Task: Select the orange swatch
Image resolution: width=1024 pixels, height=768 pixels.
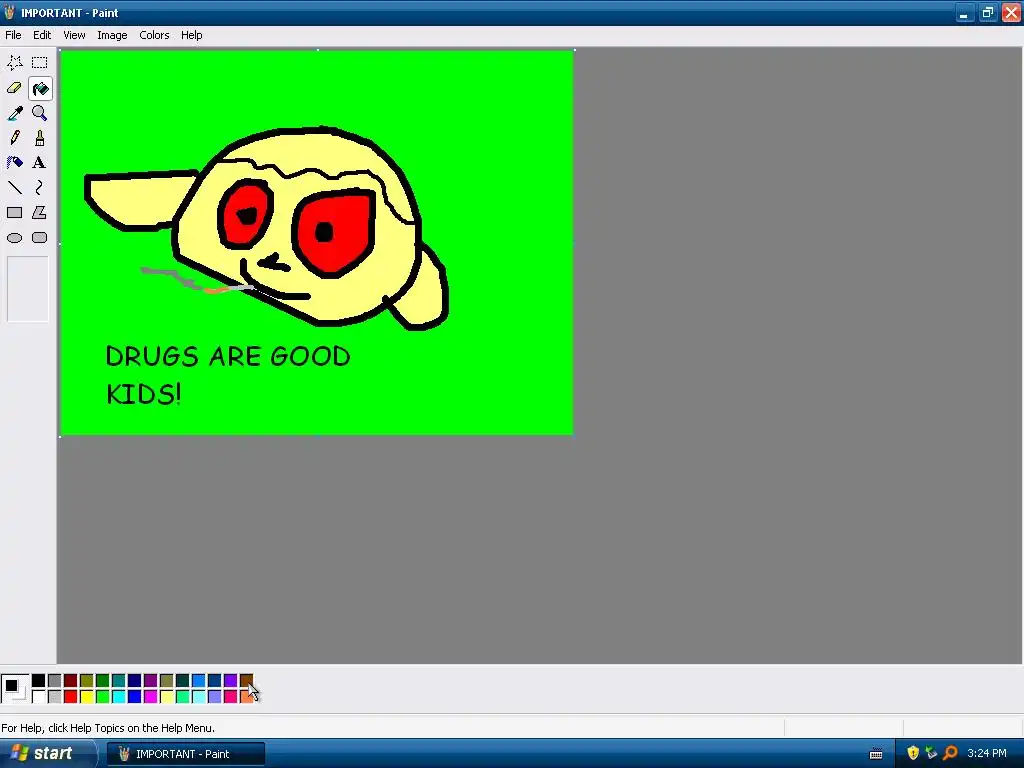Action: [246, 697]
